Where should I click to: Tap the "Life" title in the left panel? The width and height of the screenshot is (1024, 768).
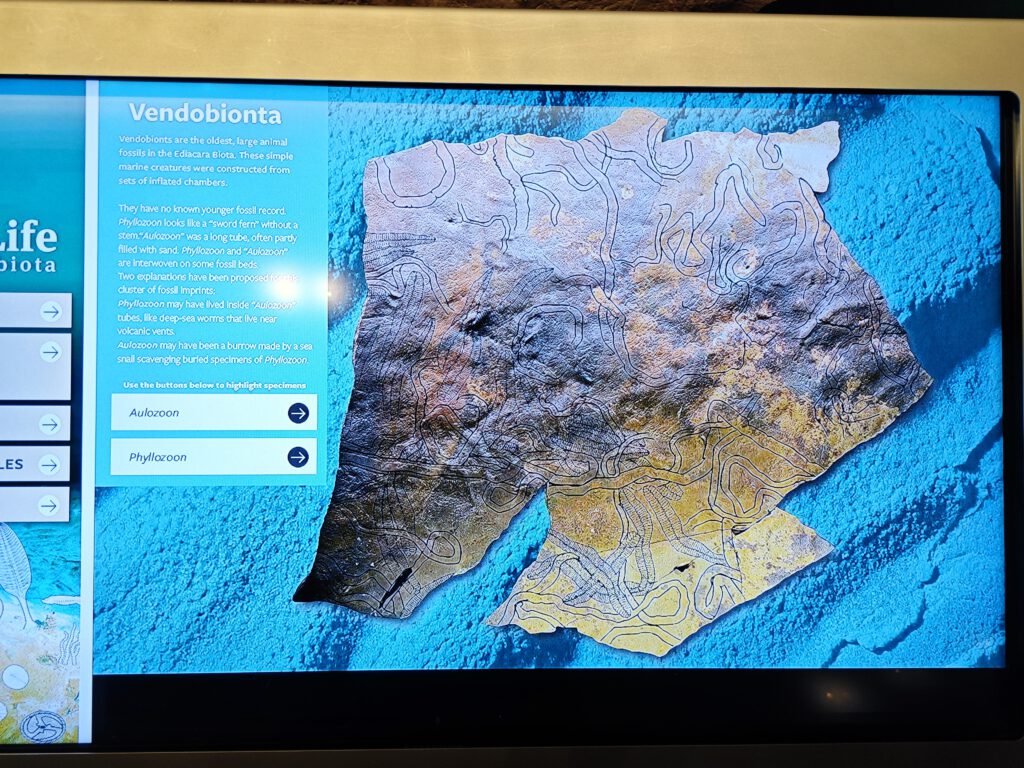click(28, 239)
